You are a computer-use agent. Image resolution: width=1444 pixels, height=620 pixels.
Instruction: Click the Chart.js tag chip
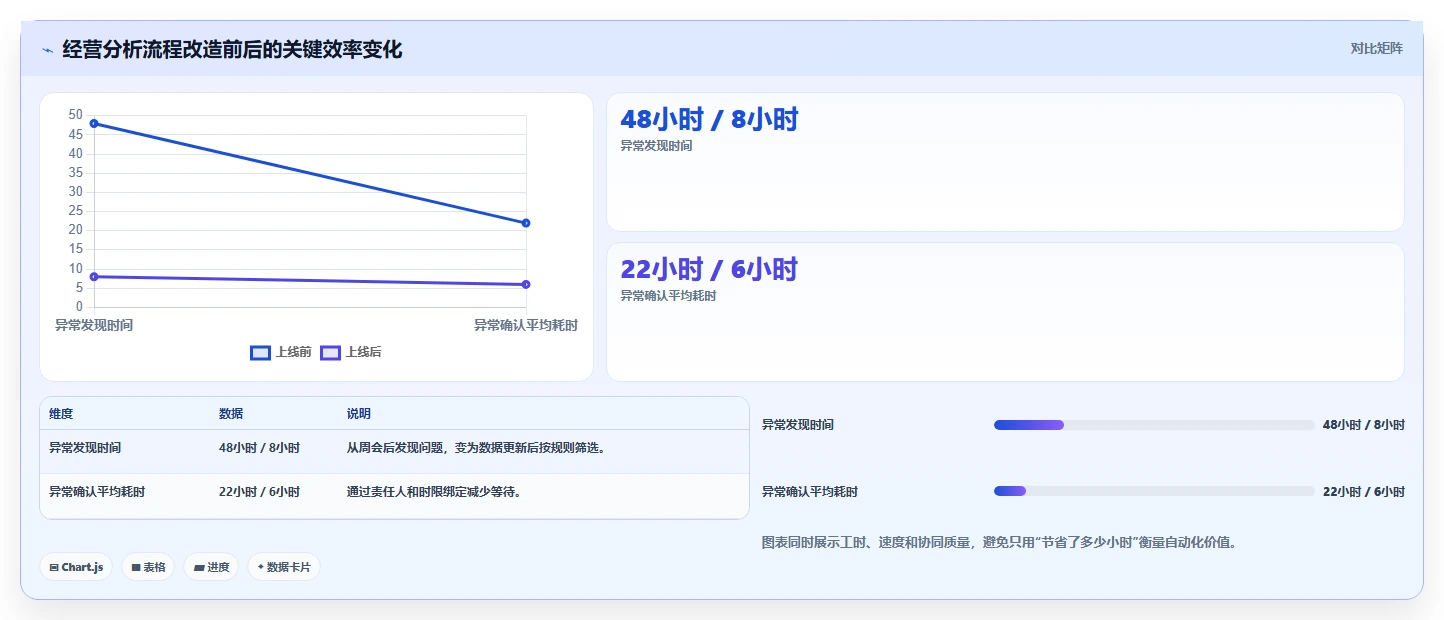76,567
